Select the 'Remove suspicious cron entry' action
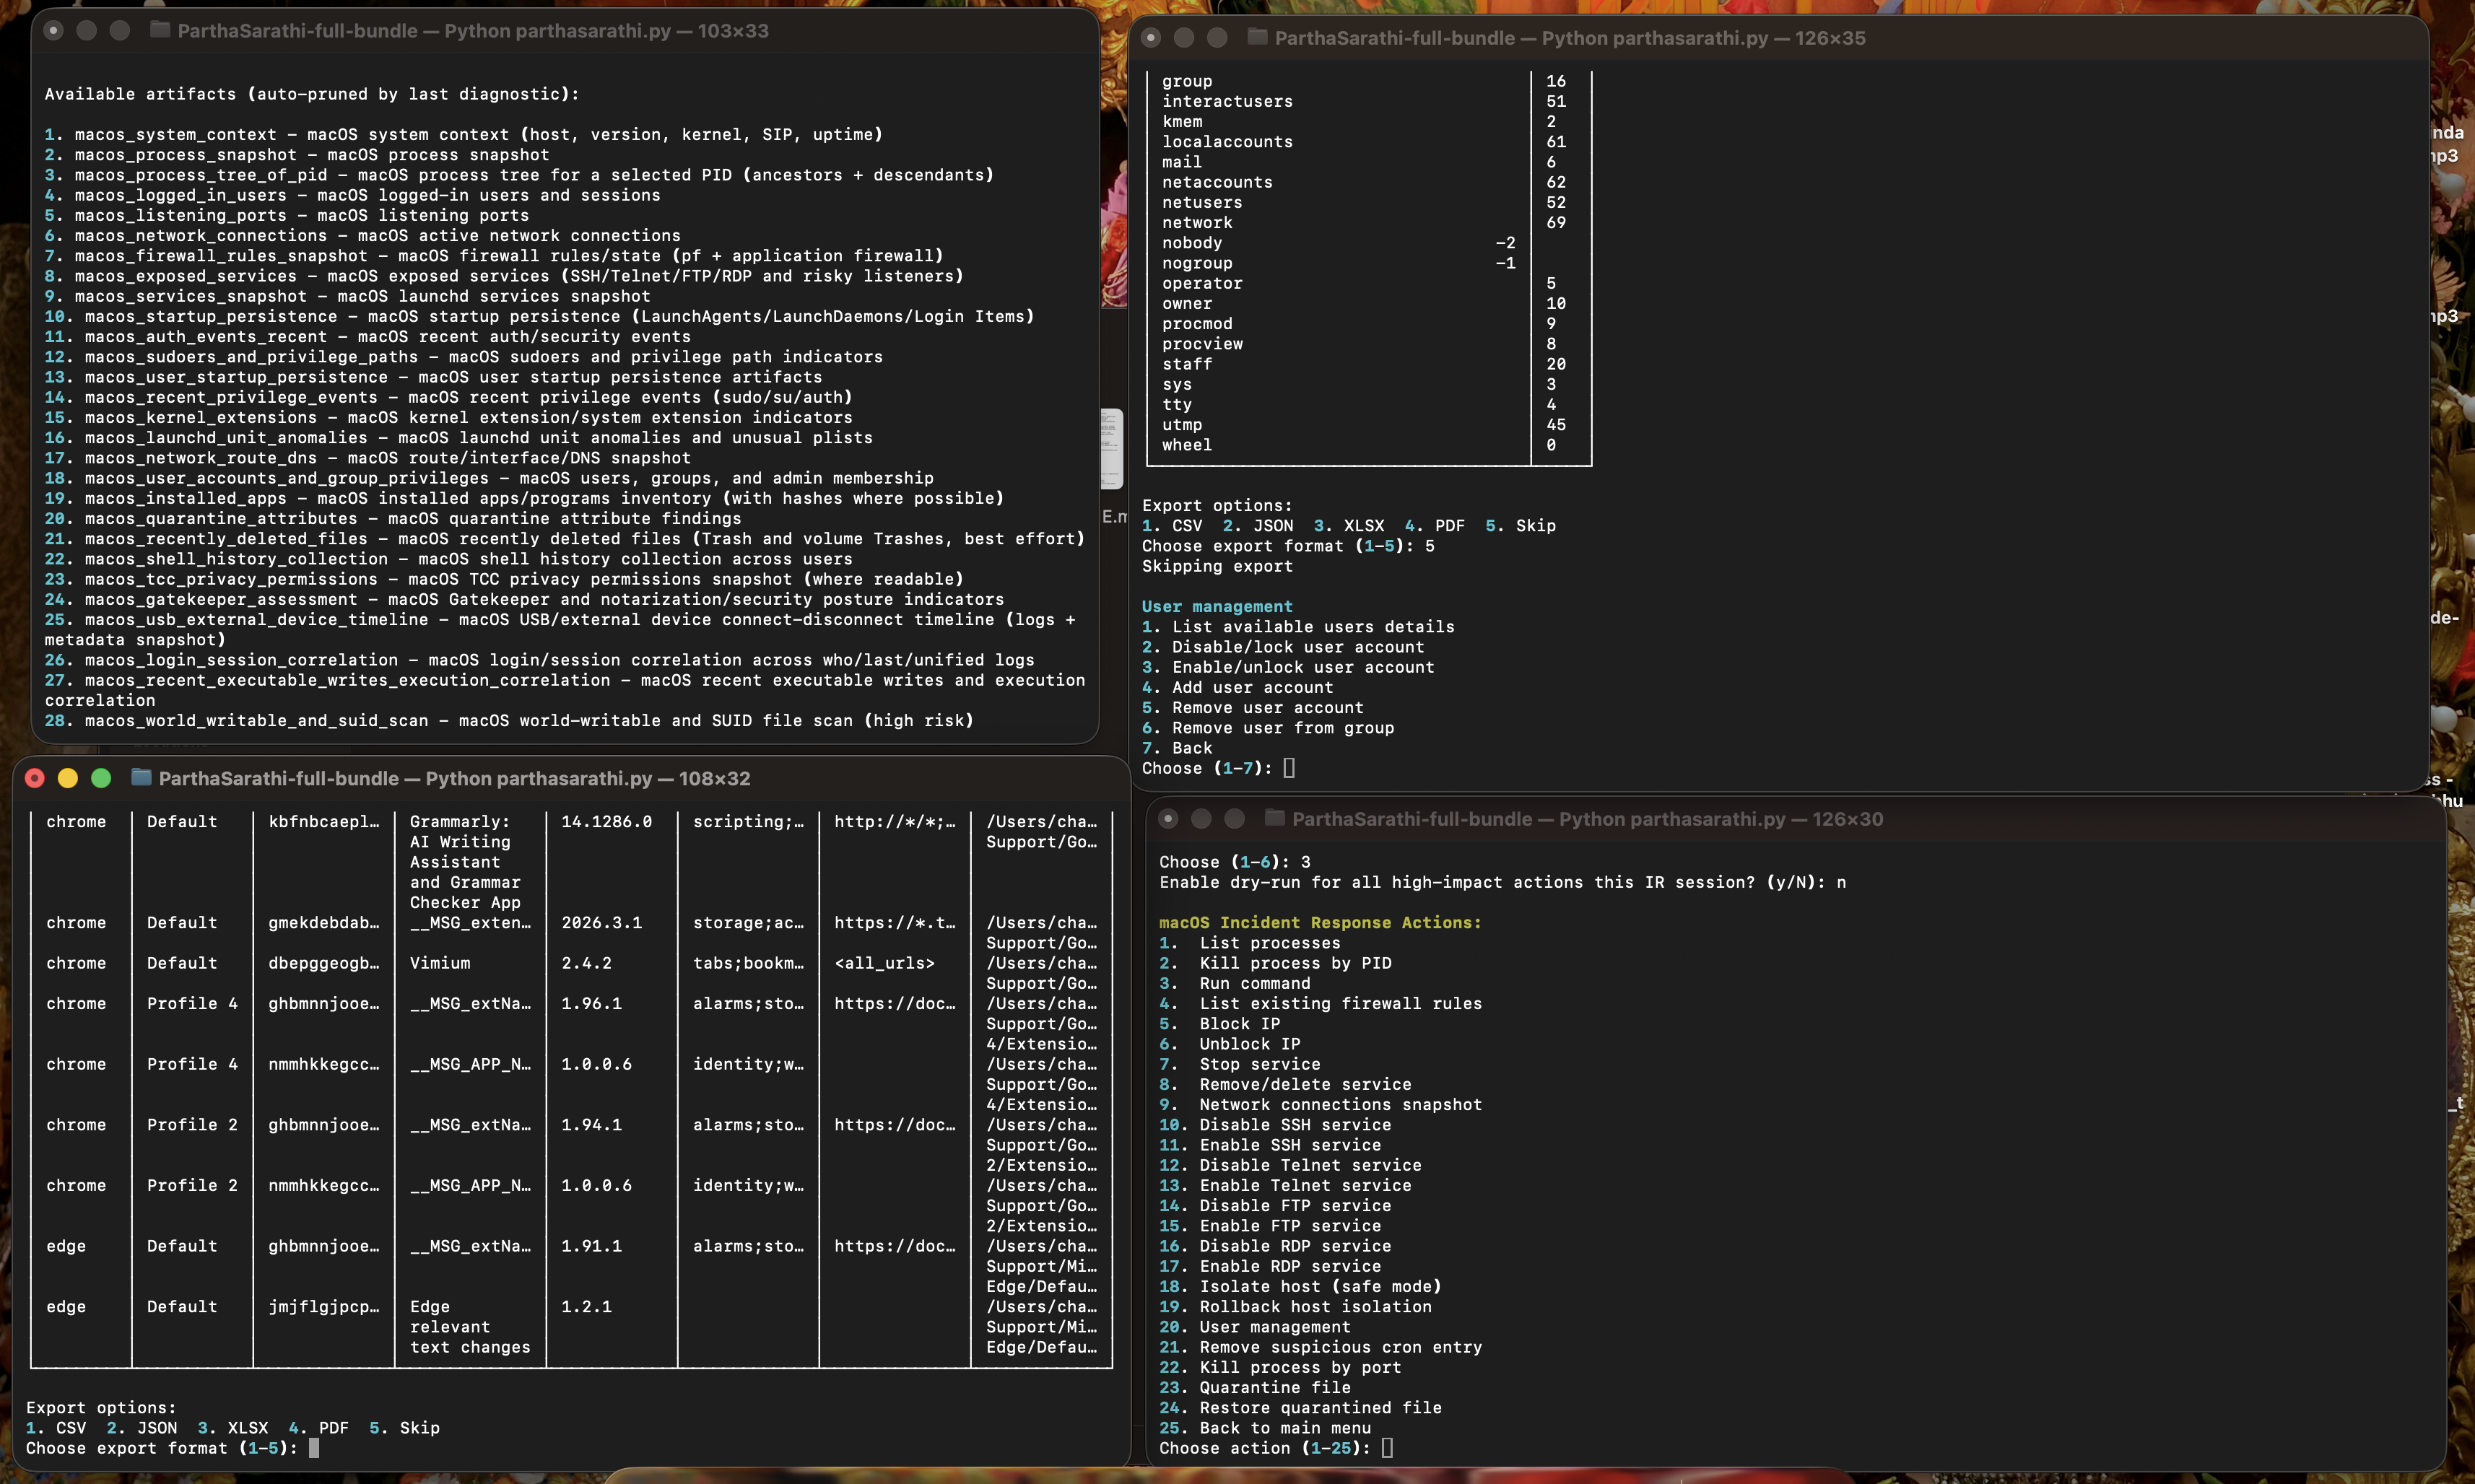The height and width of the screenshot is (1484, 2475). coord(1320,1347)
